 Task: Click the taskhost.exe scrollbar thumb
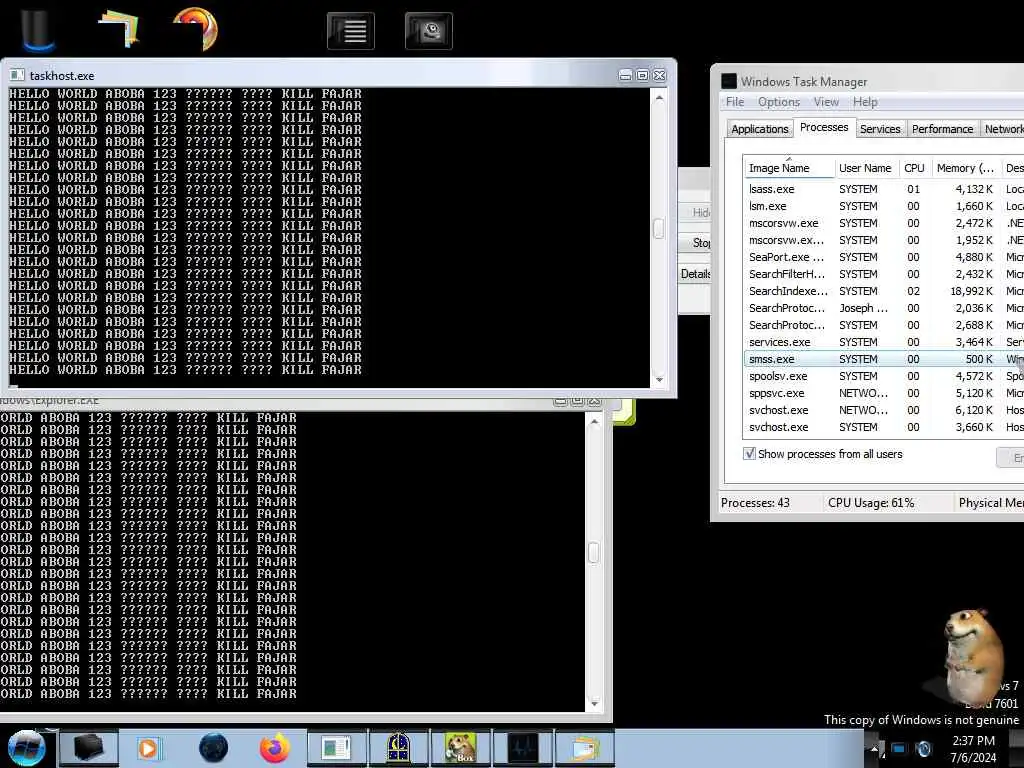(x=659, y=228)
